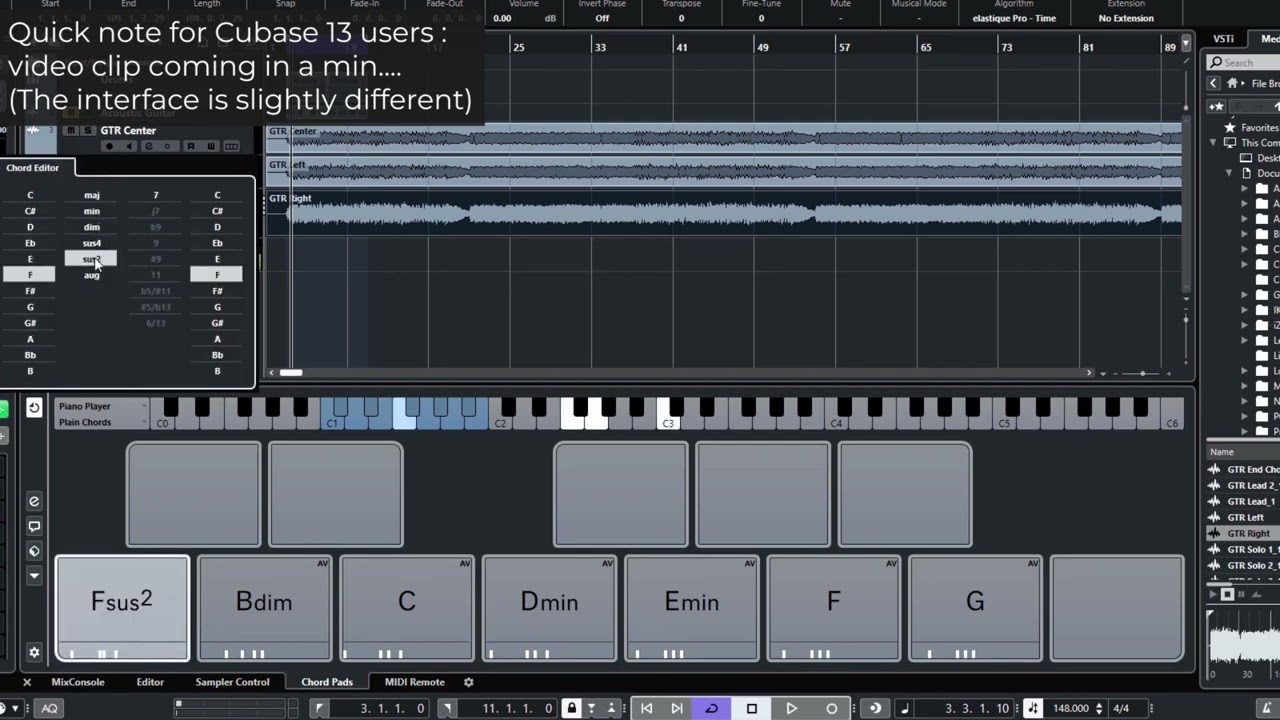Collapse the Documents folder tree node
Image resolution: width=1280 pixels, height=720 pixels.
click(x=1229, y=173)
